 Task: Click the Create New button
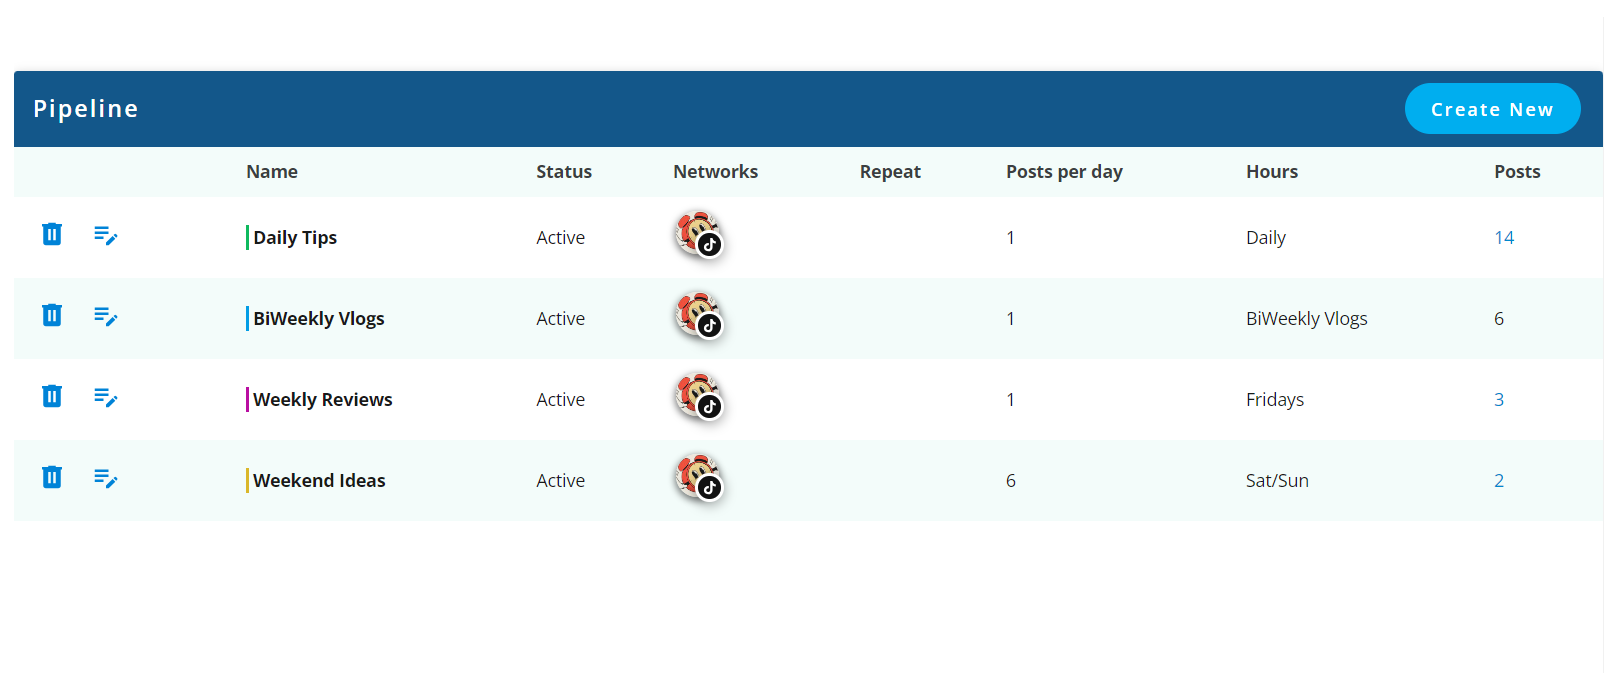point(1491,109)
